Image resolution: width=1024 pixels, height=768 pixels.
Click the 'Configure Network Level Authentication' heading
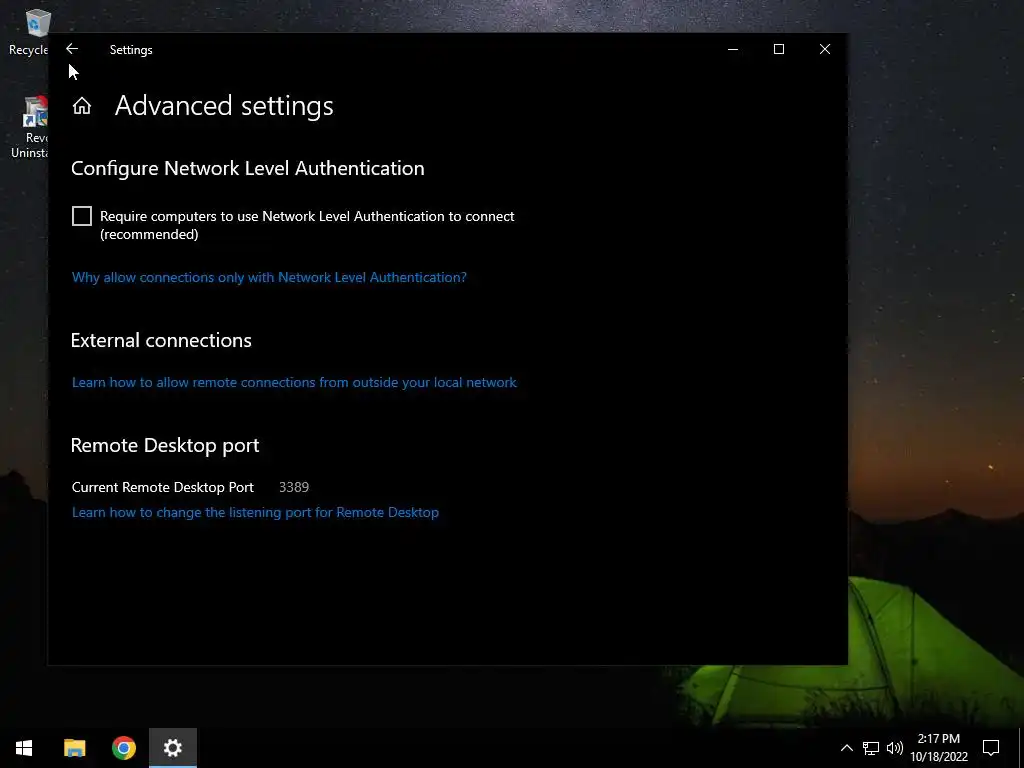[x=248, y=168]
